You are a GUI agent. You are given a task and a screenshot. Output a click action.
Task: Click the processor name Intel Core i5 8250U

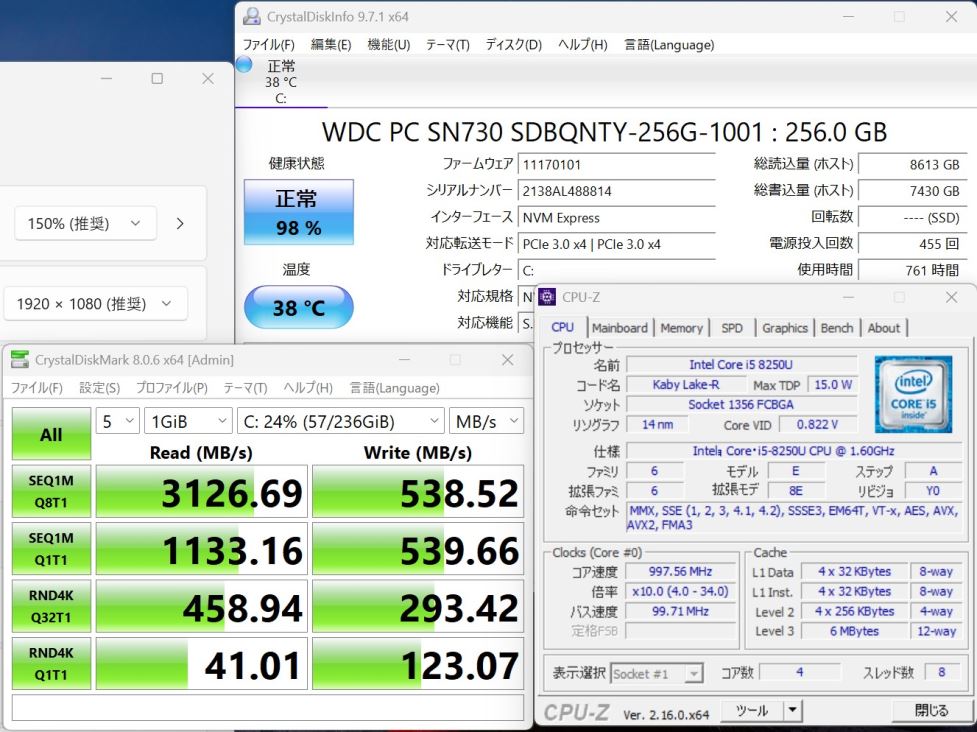741,364
